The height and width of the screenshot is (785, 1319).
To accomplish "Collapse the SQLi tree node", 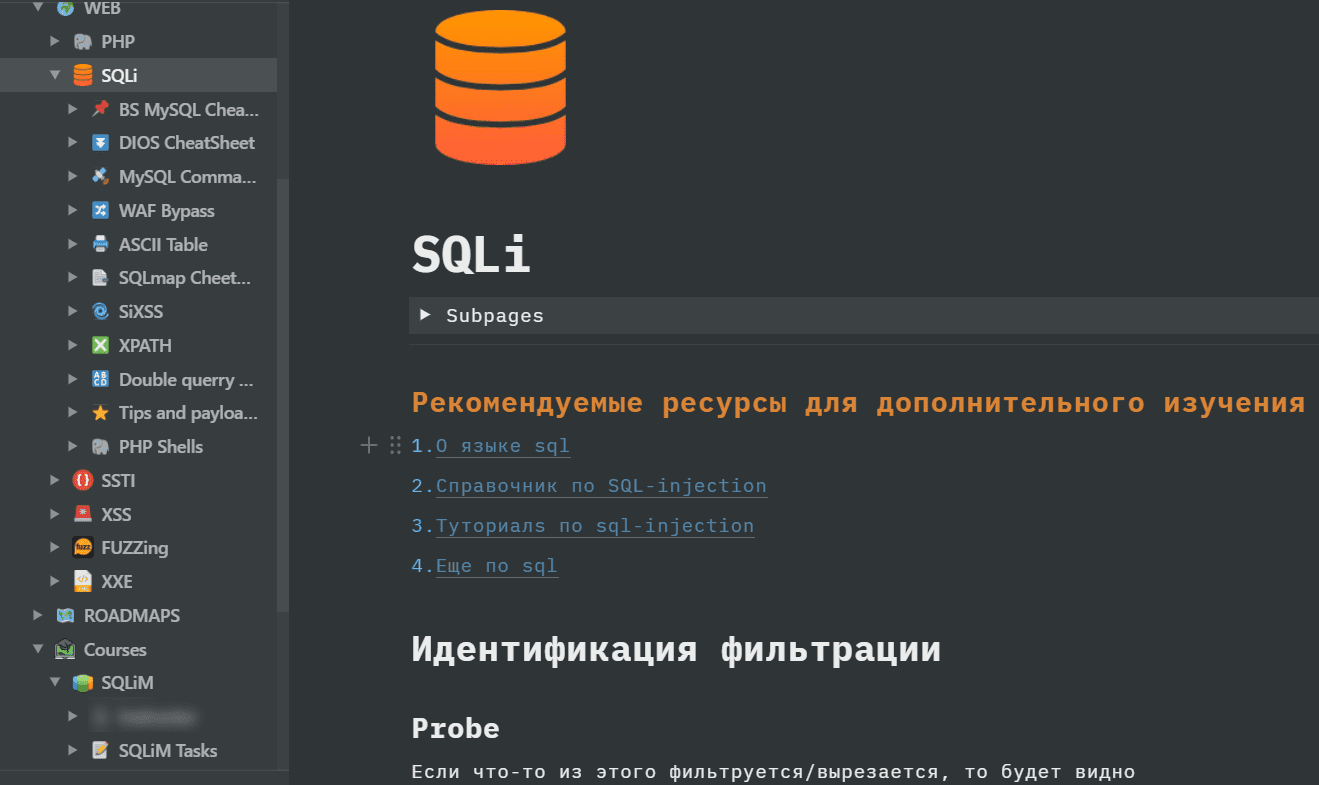I will point(55,75).
